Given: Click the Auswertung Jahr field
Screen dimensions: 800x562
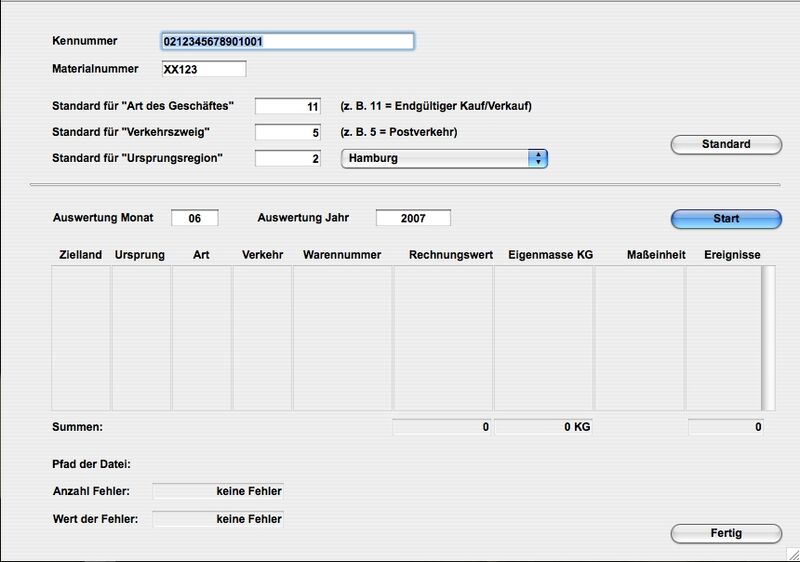Looking at the screenshot, I should (x=413, y=218).
